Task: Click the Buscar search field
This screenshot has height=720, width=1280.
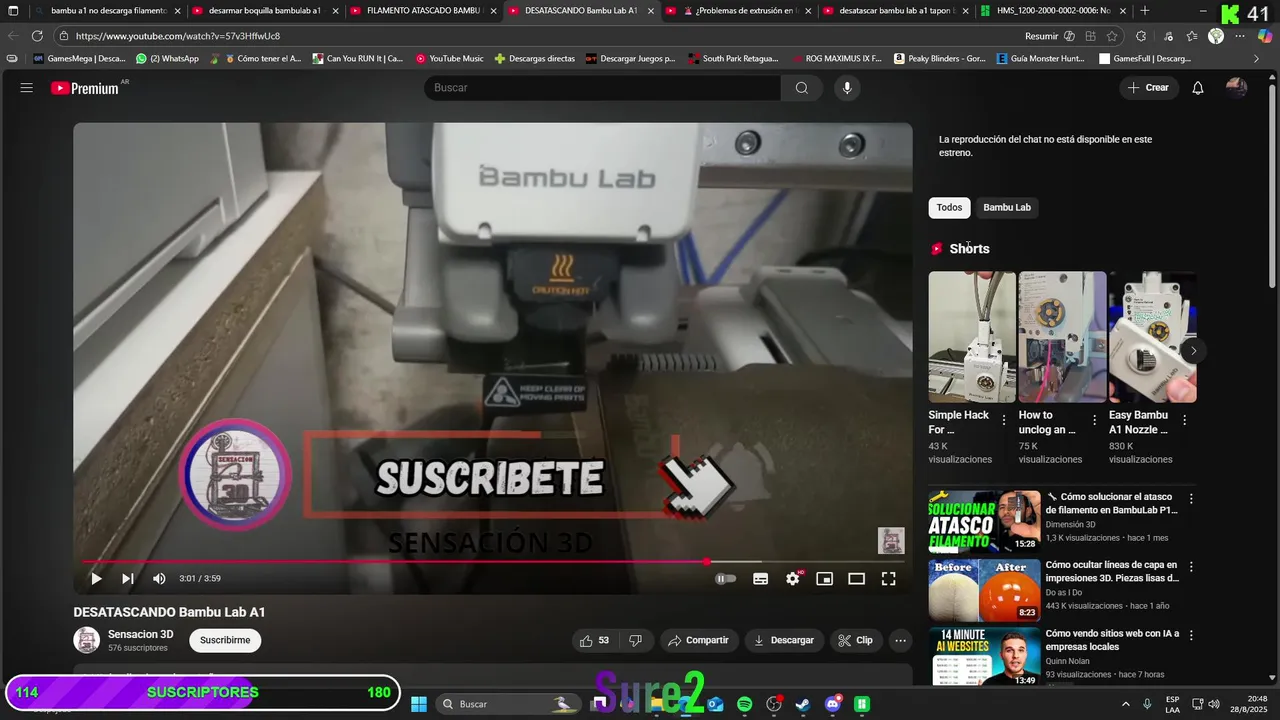Action: click(603, 88)
